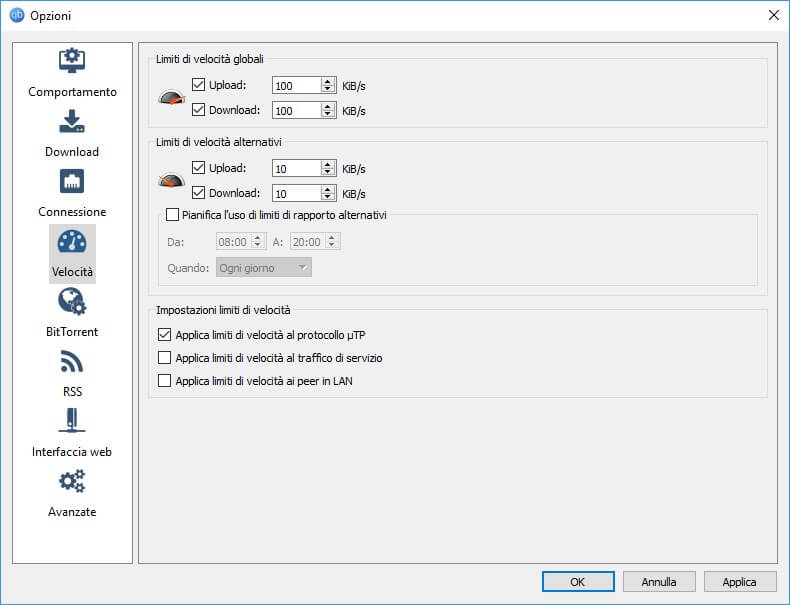Click the alternative speed limits gauge icon

pos(172,180)
